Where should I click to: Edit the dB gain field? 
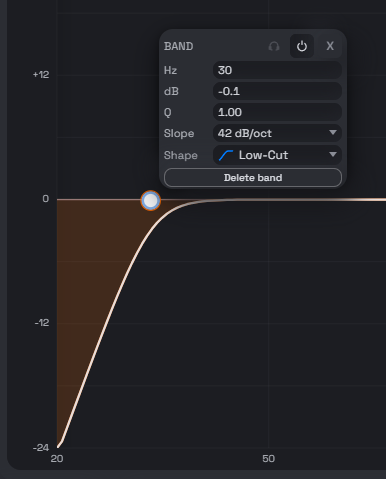tap(277, 91)
